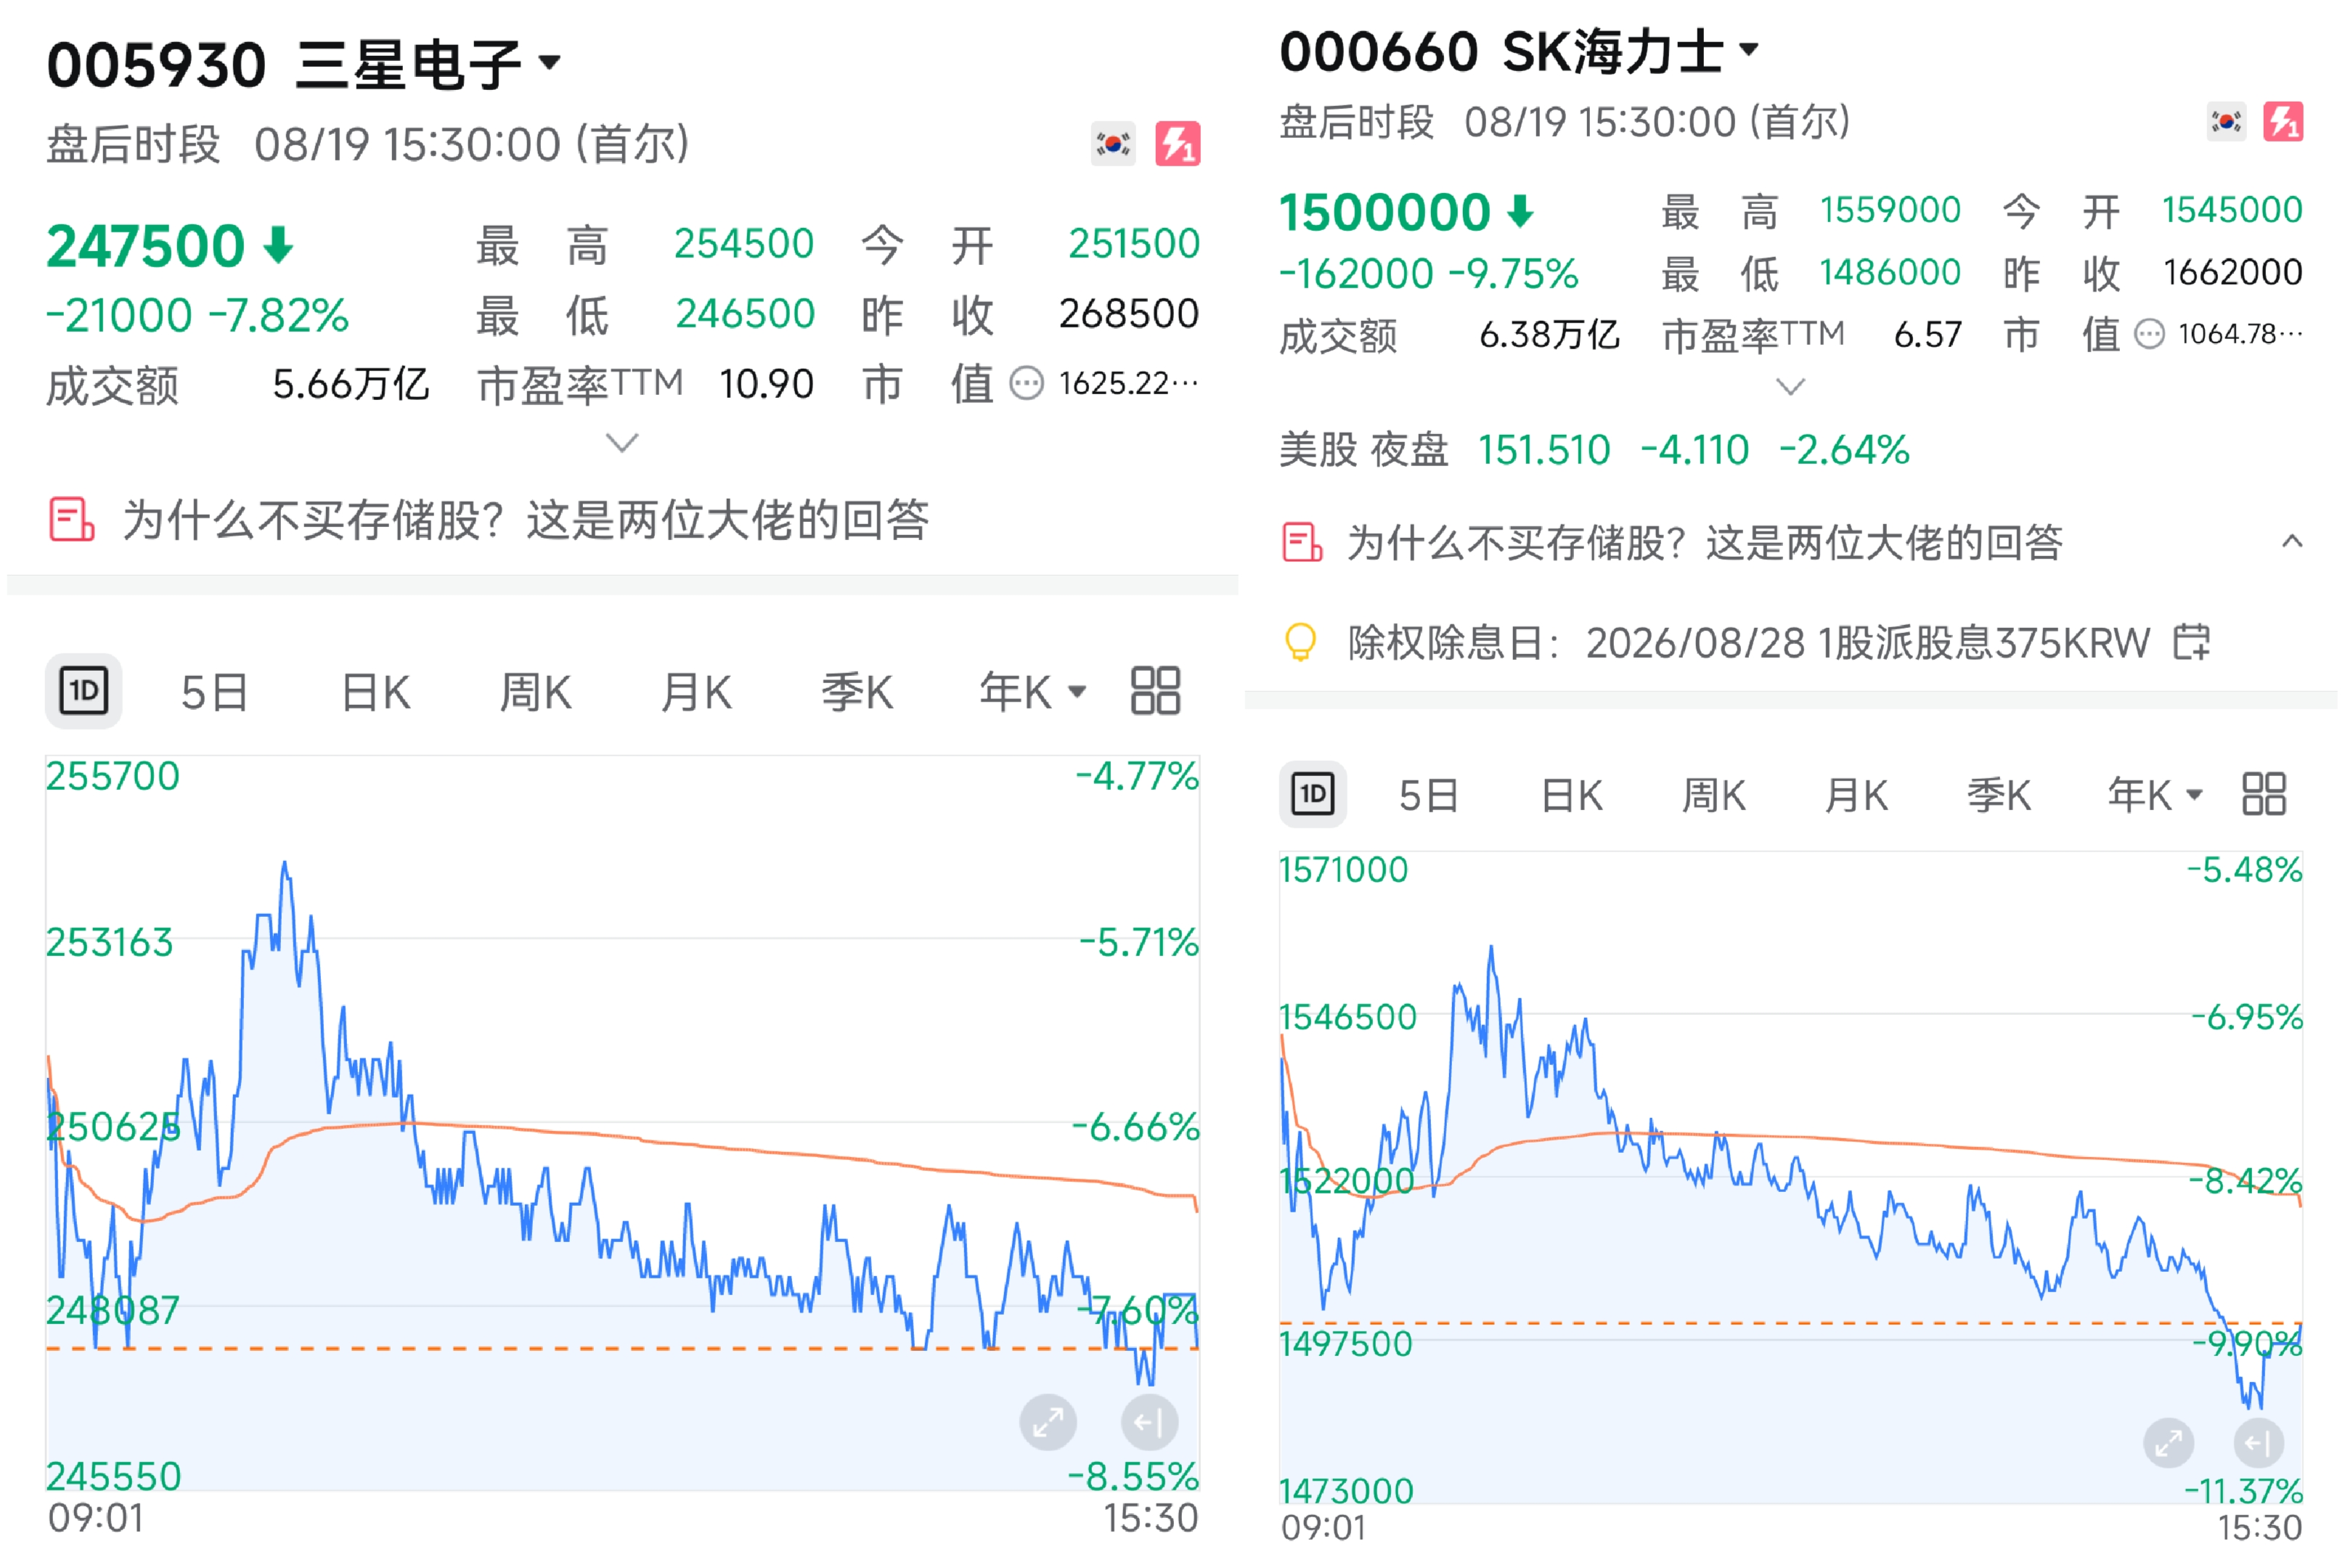Tap Samsung P/E TTM value 10.90

[x=766, y=384]
